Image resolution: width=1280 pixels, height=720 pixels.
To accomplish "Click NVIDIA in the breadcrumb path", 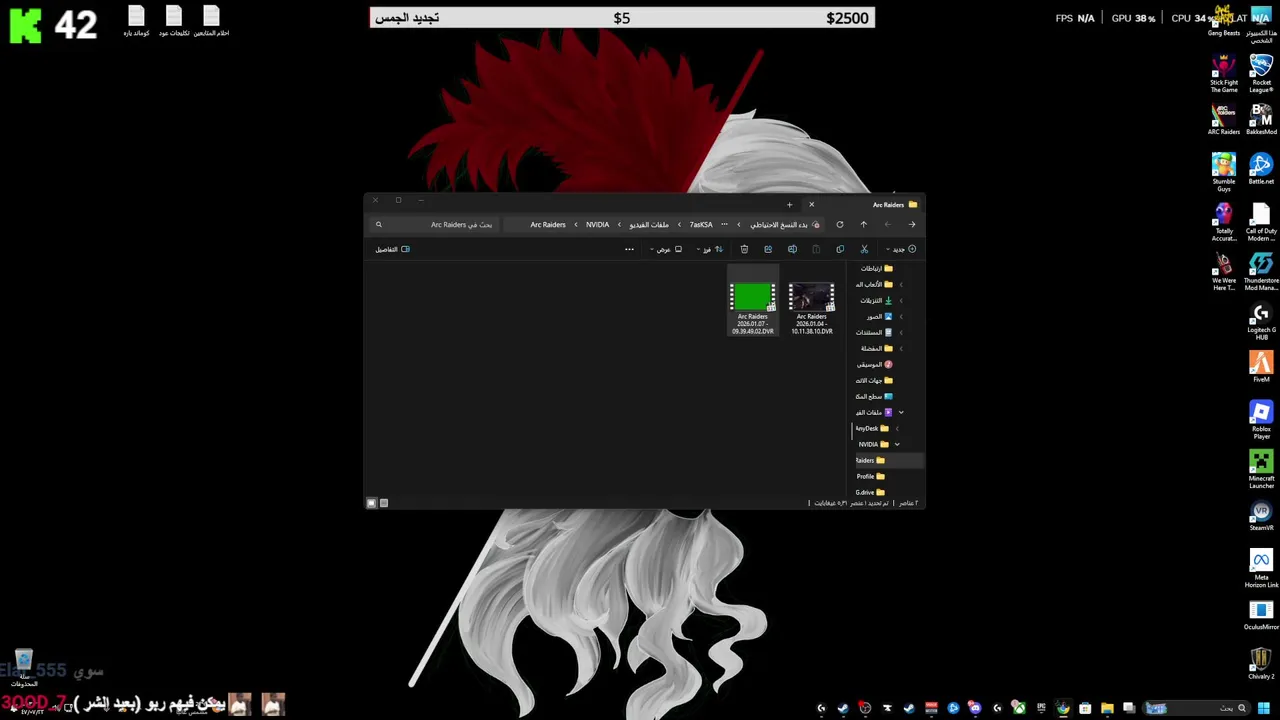I will [597, 224].
